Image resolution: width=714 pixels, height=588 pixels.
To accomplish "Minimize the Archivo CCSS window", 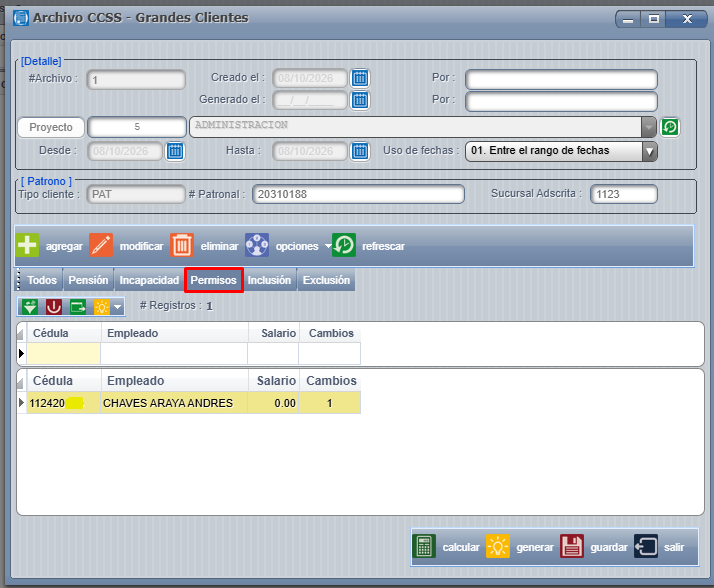I will tap(628, 19).
